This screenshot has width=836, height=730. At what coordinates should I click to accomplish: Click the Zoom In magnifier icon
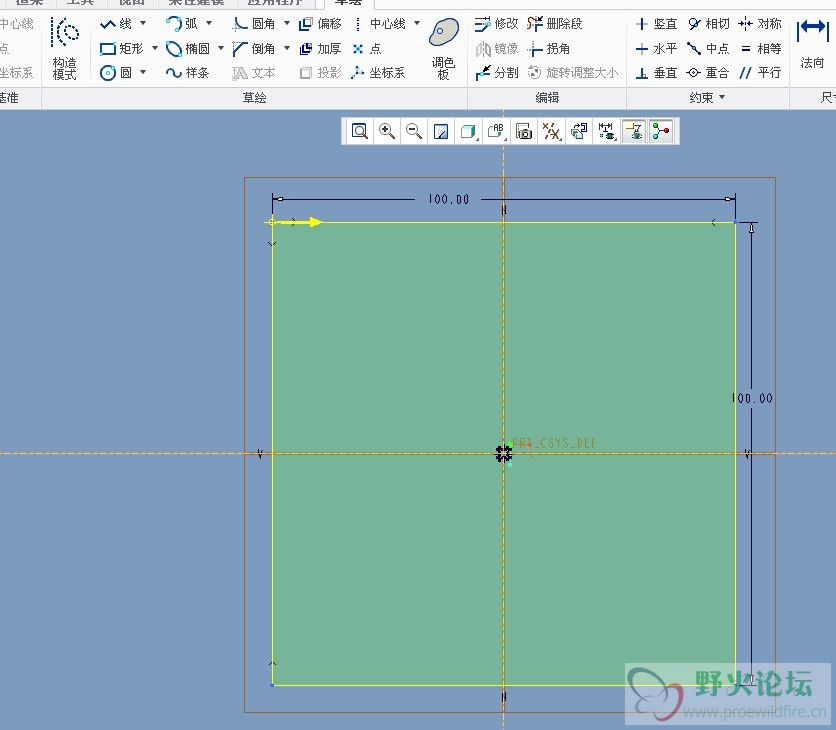click(387, 131)
